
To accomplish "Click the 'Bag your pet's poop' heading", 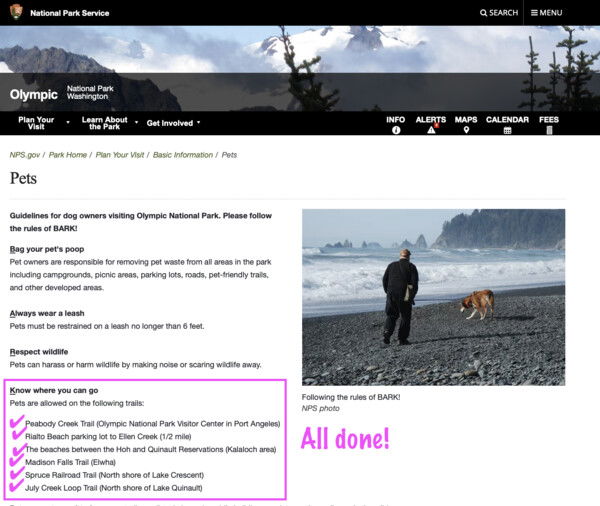I will (47, 249).
